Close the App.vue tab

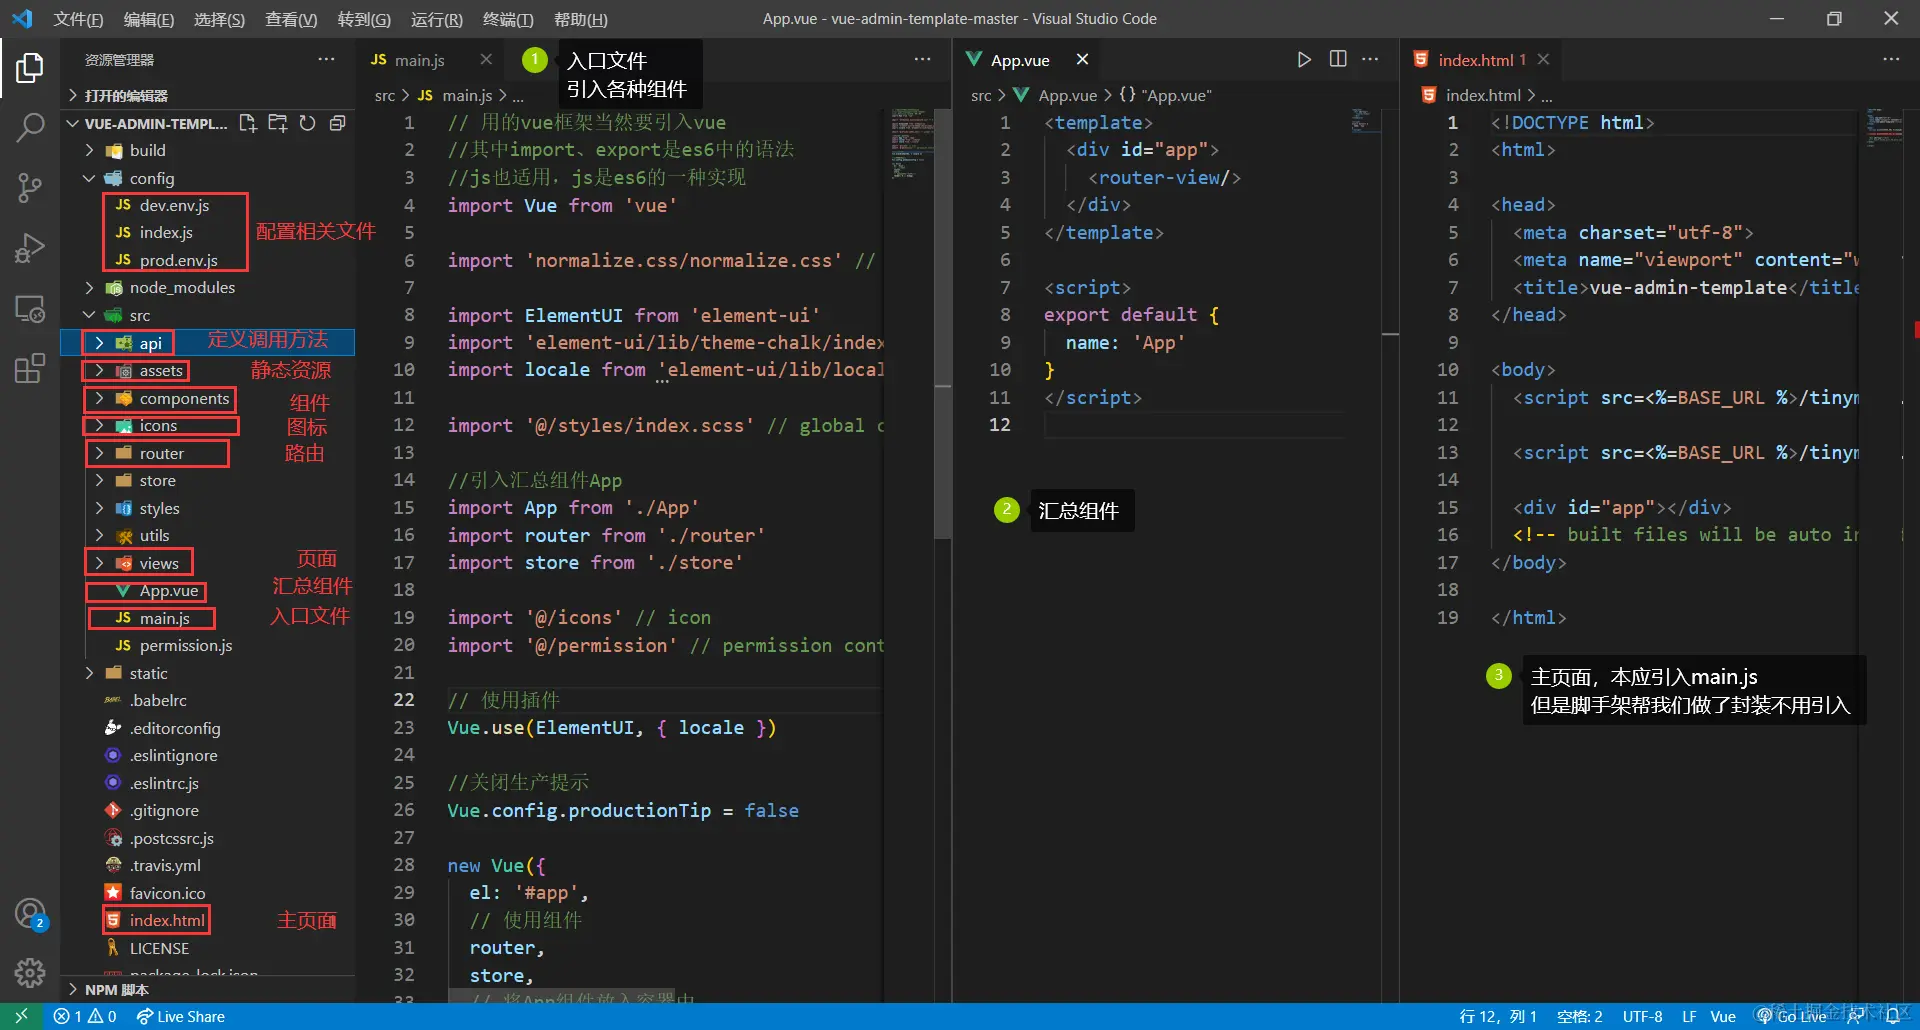[1082, 60]
